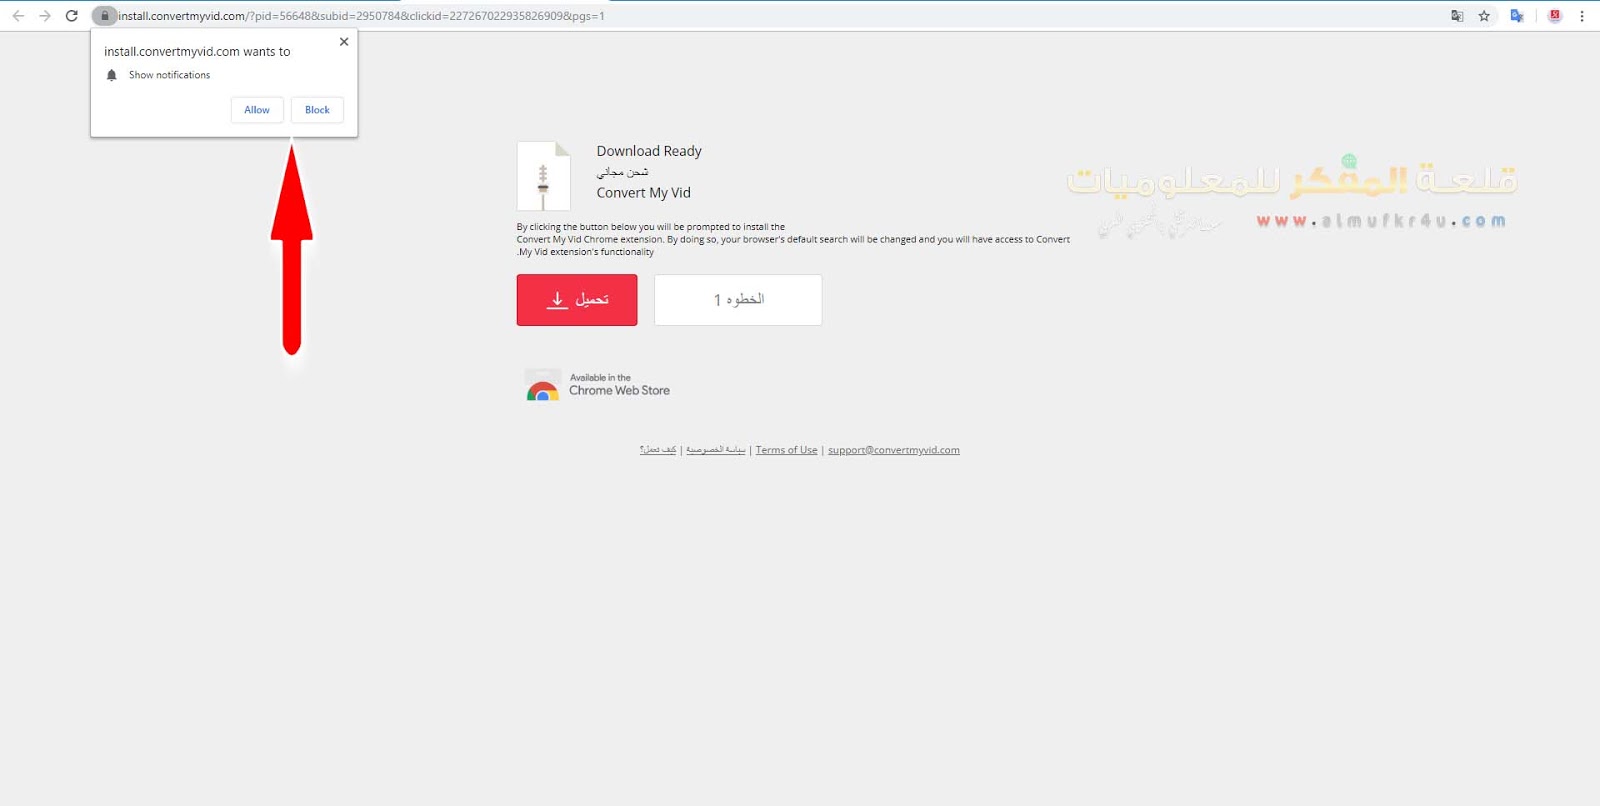Click the Chrome Web Store badge
This screenshot has width=1600, height=806.
point(598,385)
